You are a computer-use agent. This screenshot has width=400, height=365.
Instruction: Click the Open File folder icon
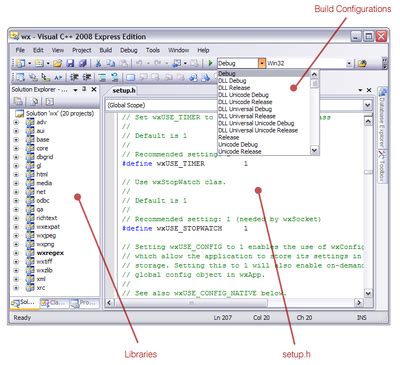58,63
